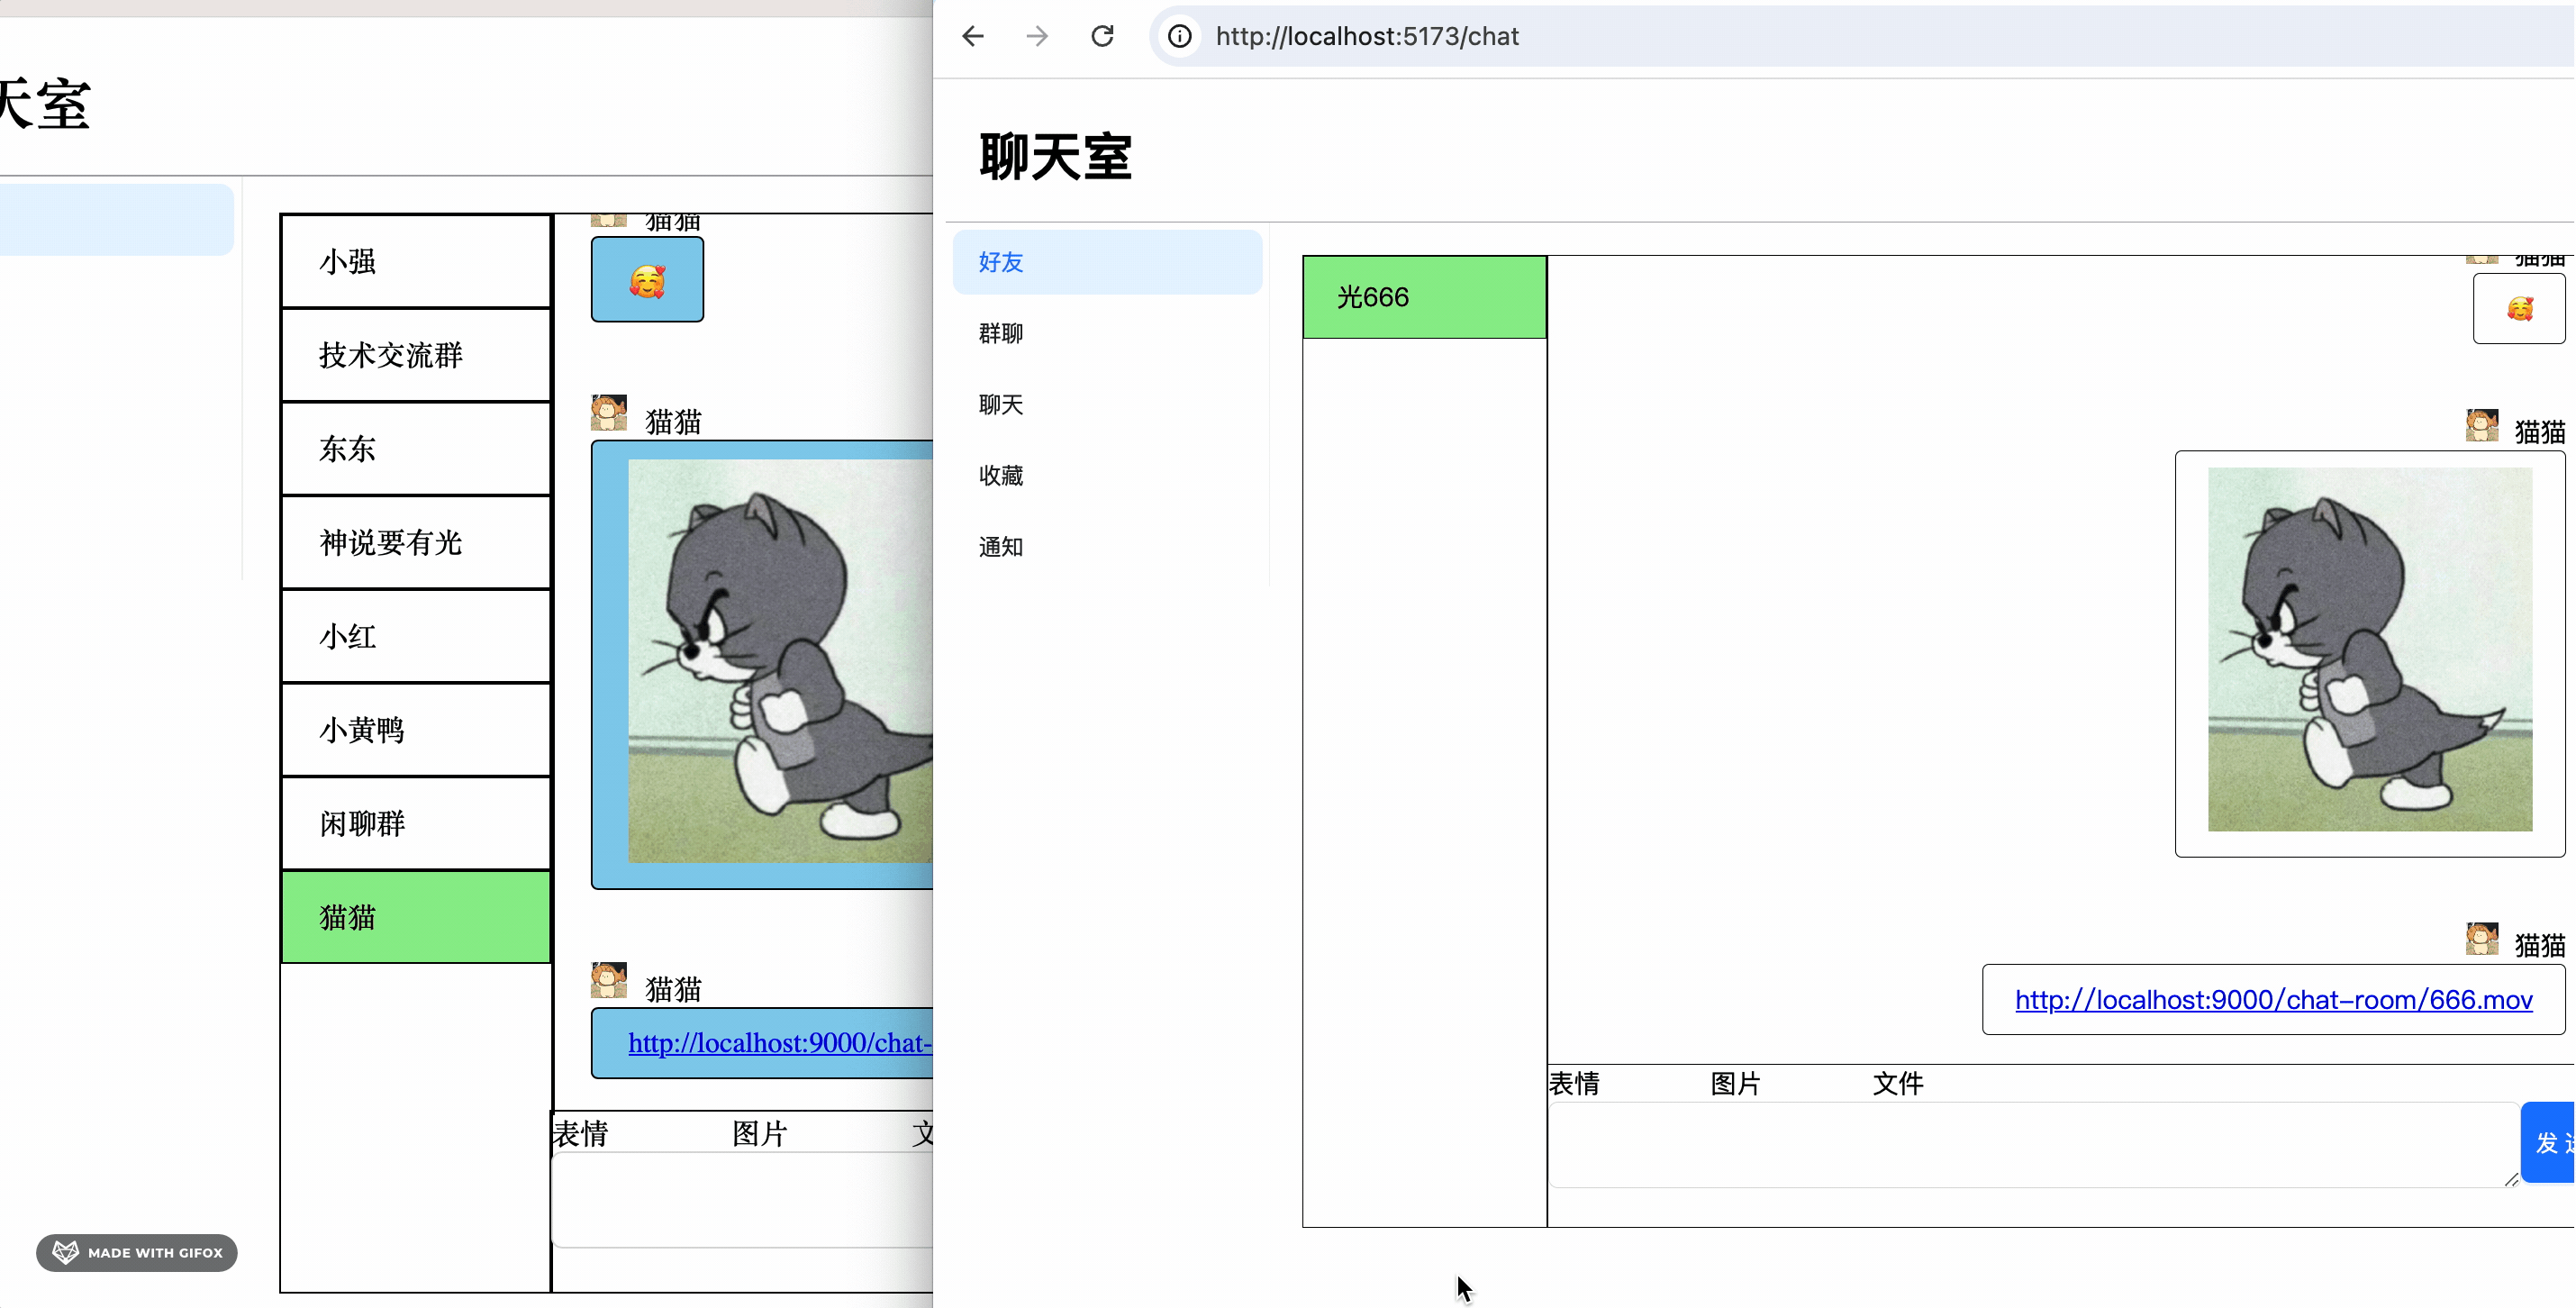Screen dimensions: 2576x1308
Task: Select the 聊天 menu item
Action: click(x=1001, y=405)
